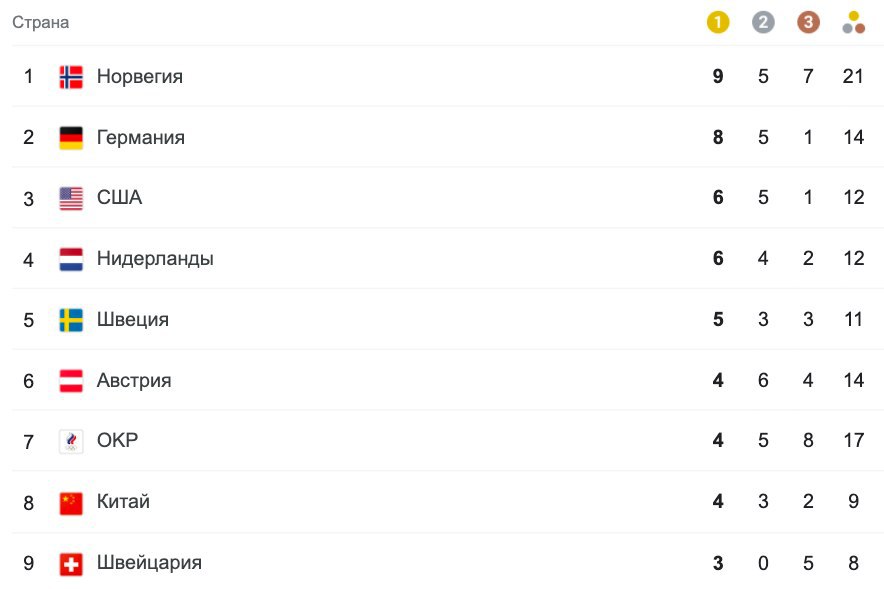The height and width of the screenshot is (589, 884).
Task: Click the USA flag icon
Action: pyautogui.click(x=71, y=198)
